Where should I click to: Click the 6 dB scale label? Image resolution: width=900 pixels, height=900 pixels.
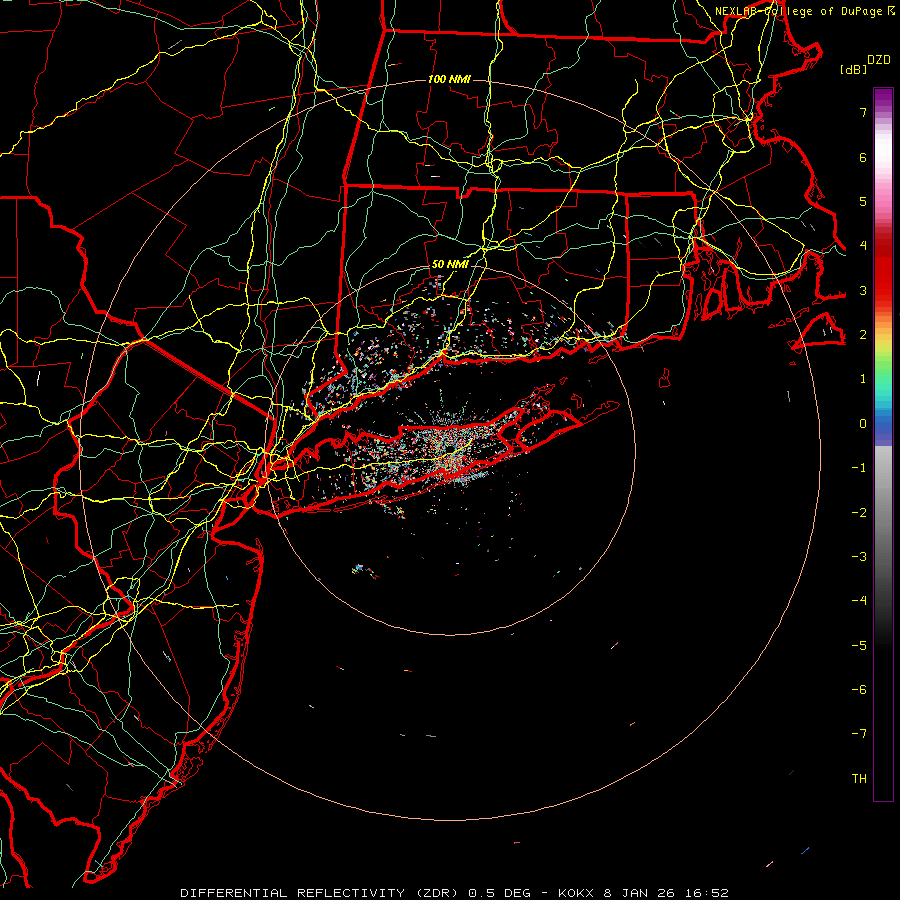(x=863, y=157)
